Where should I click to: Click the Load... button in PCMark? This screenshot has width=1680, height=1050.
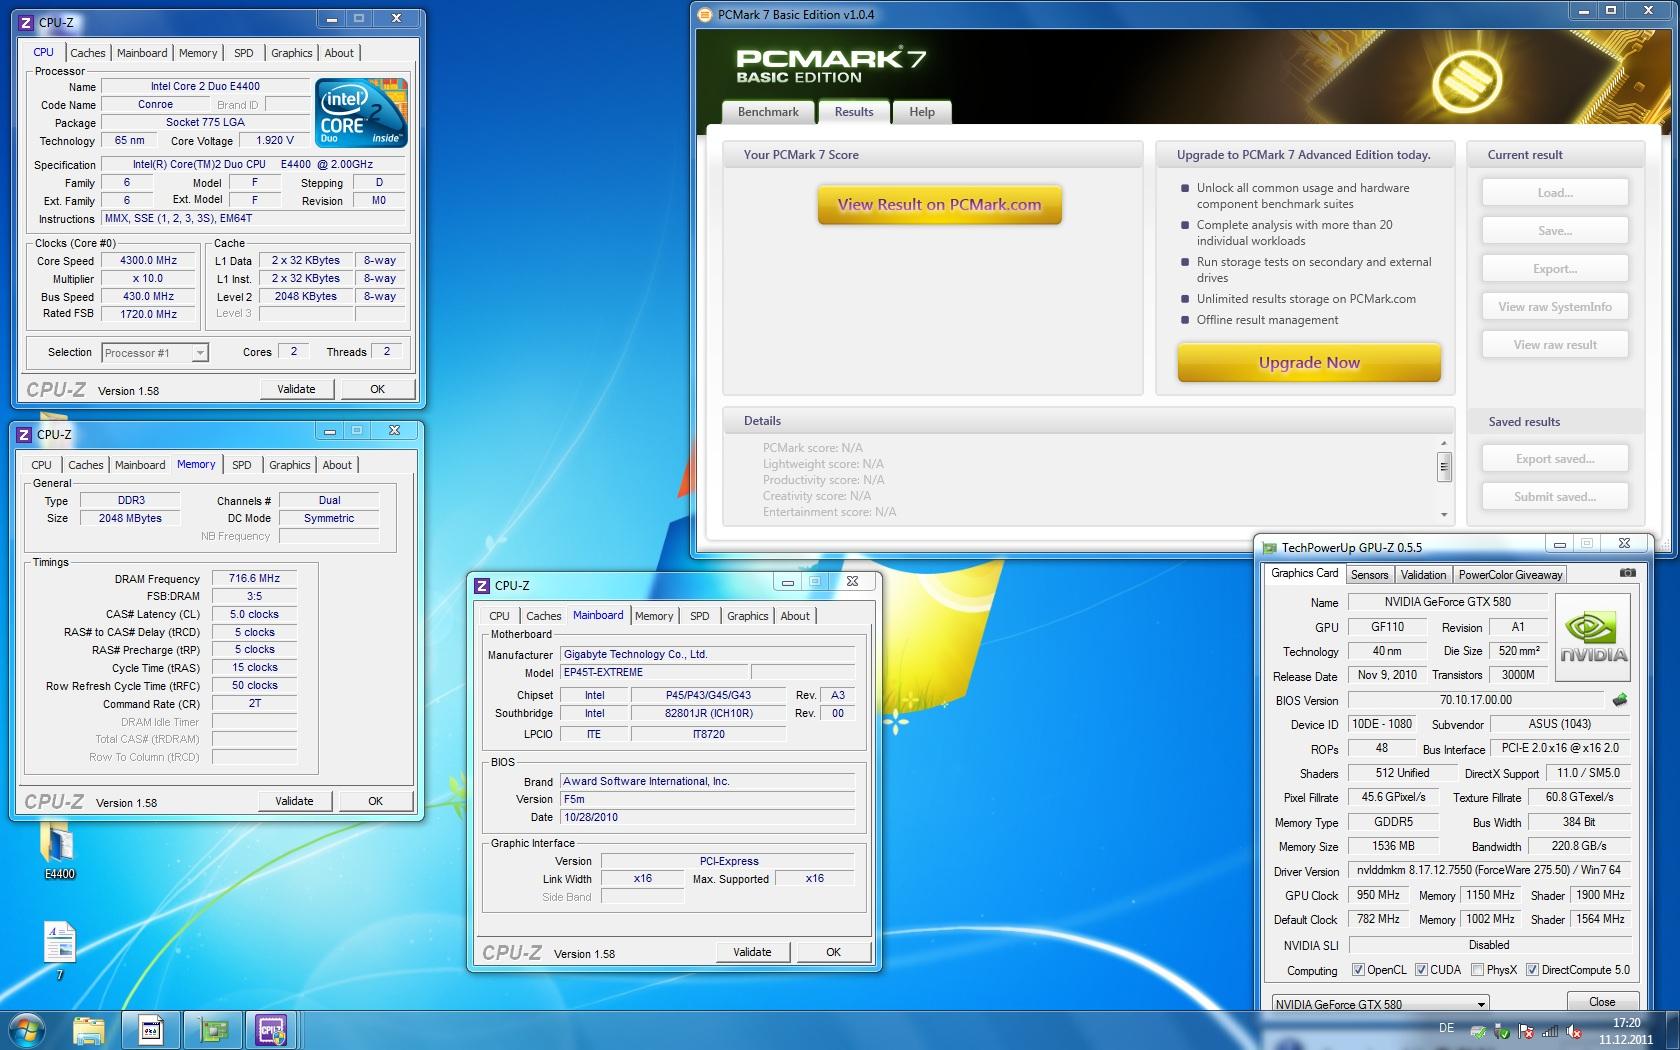pyautogui.click(x=1555, y=193)
